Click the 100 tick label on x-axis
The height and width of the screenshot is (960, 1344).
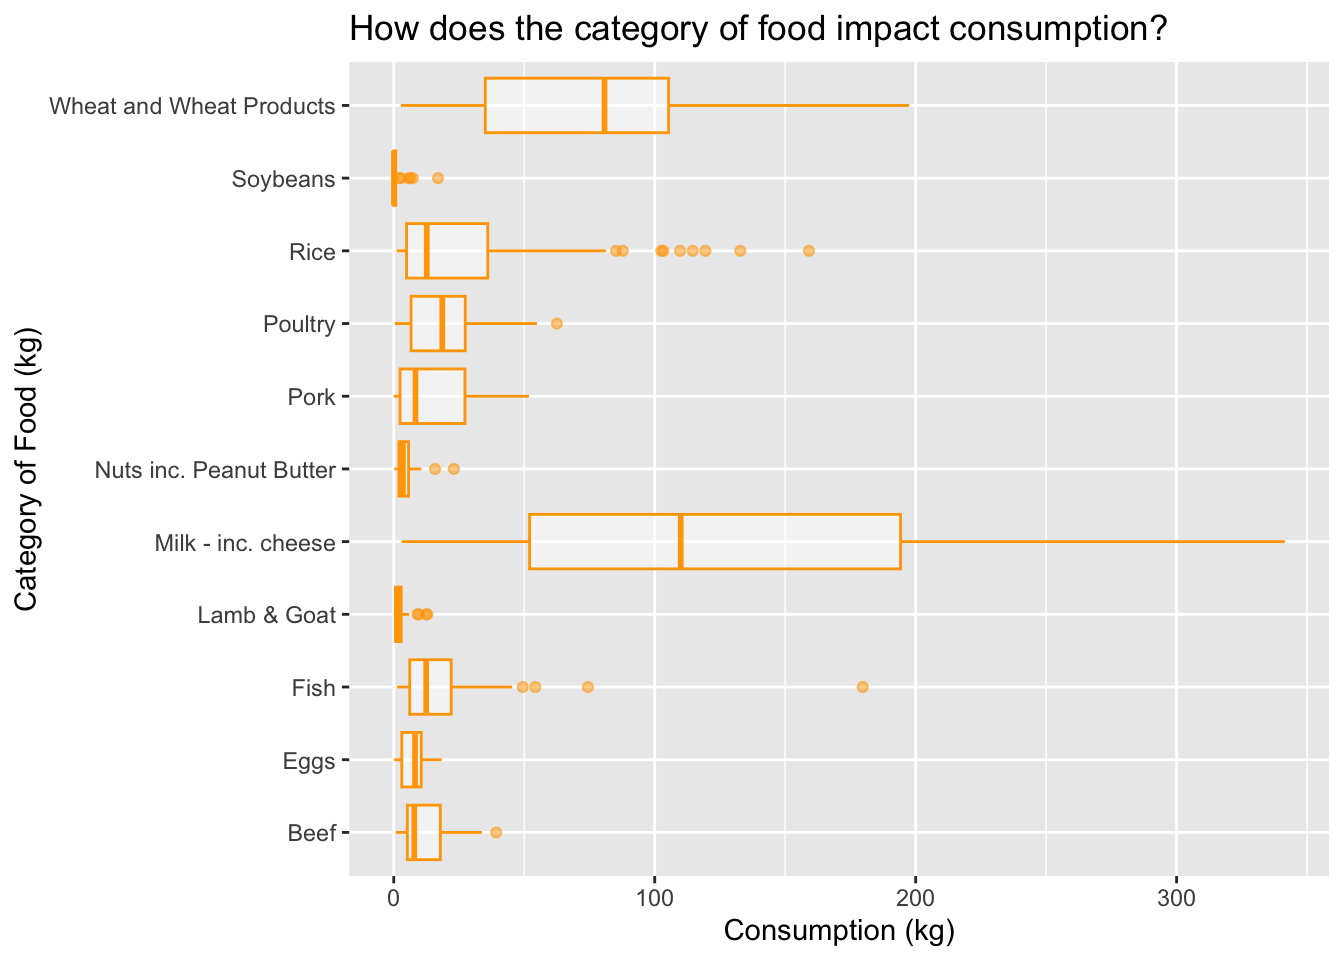[x=654, y=898]
